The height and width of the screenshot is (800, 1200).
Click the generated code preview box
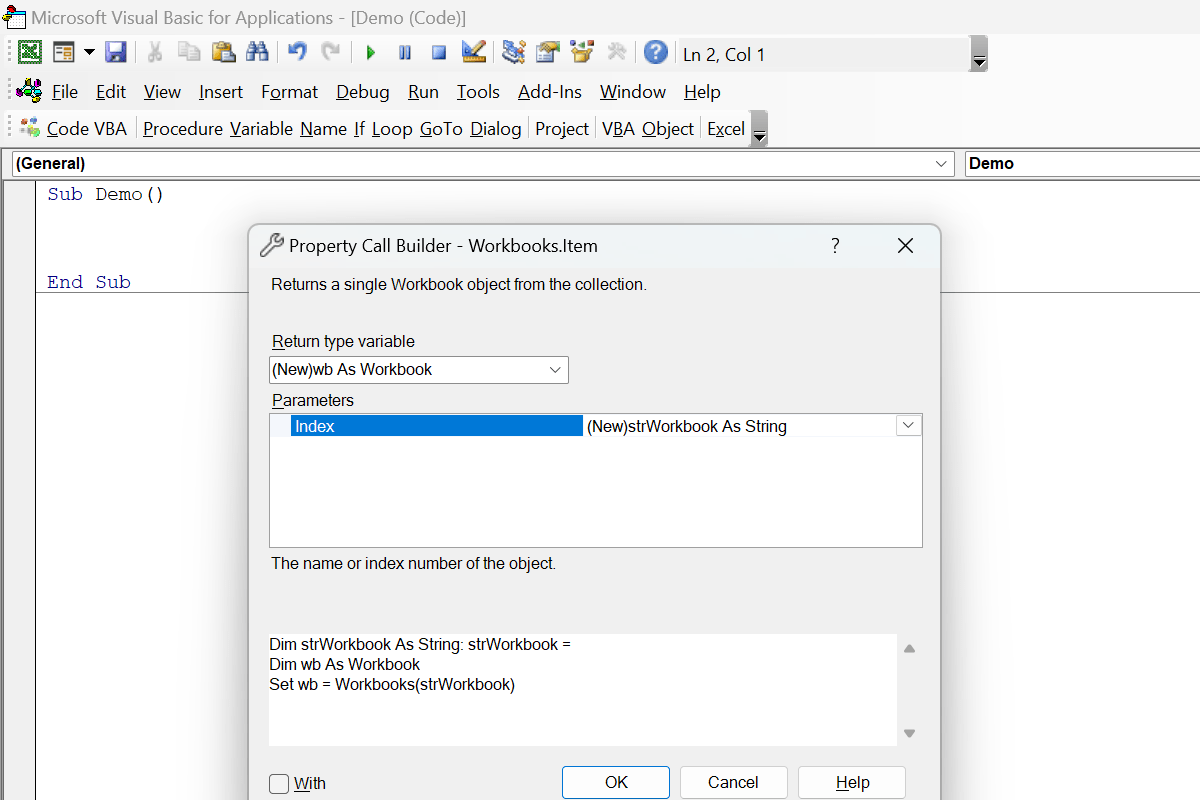click(583, 690)
